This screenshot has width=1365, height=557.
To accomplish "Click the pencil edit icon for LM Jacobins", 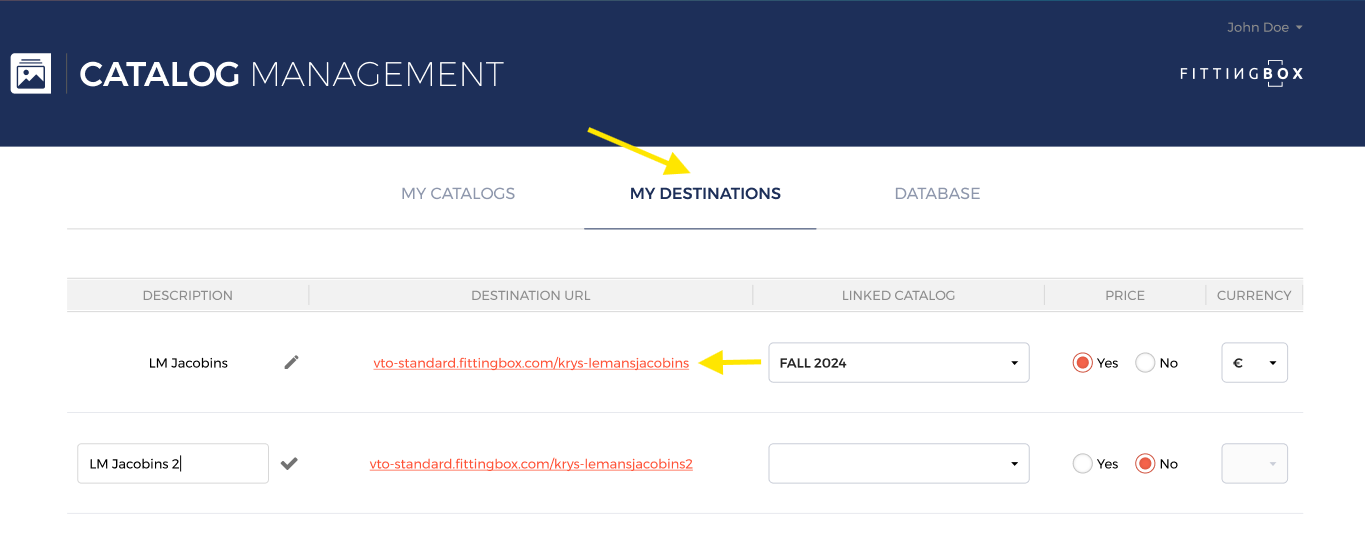I will tap(291, 363).
